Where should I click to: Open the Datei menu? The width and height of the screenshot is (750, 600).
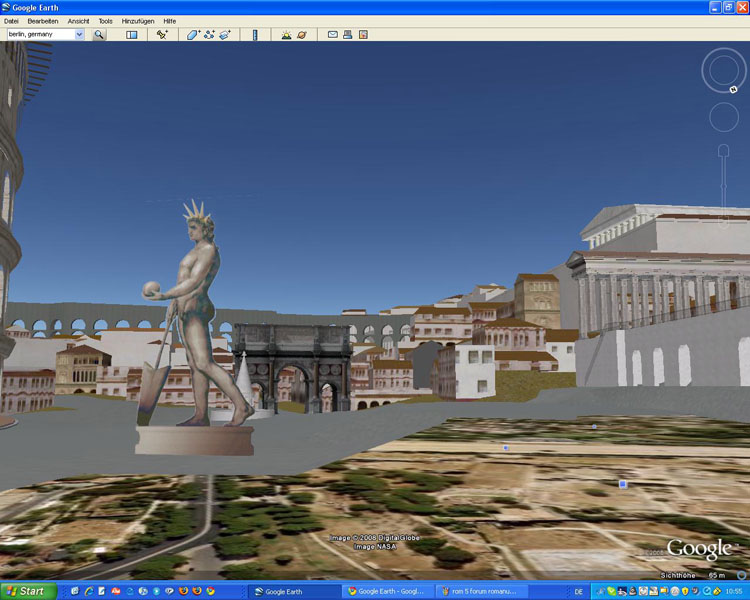(11, 21)
